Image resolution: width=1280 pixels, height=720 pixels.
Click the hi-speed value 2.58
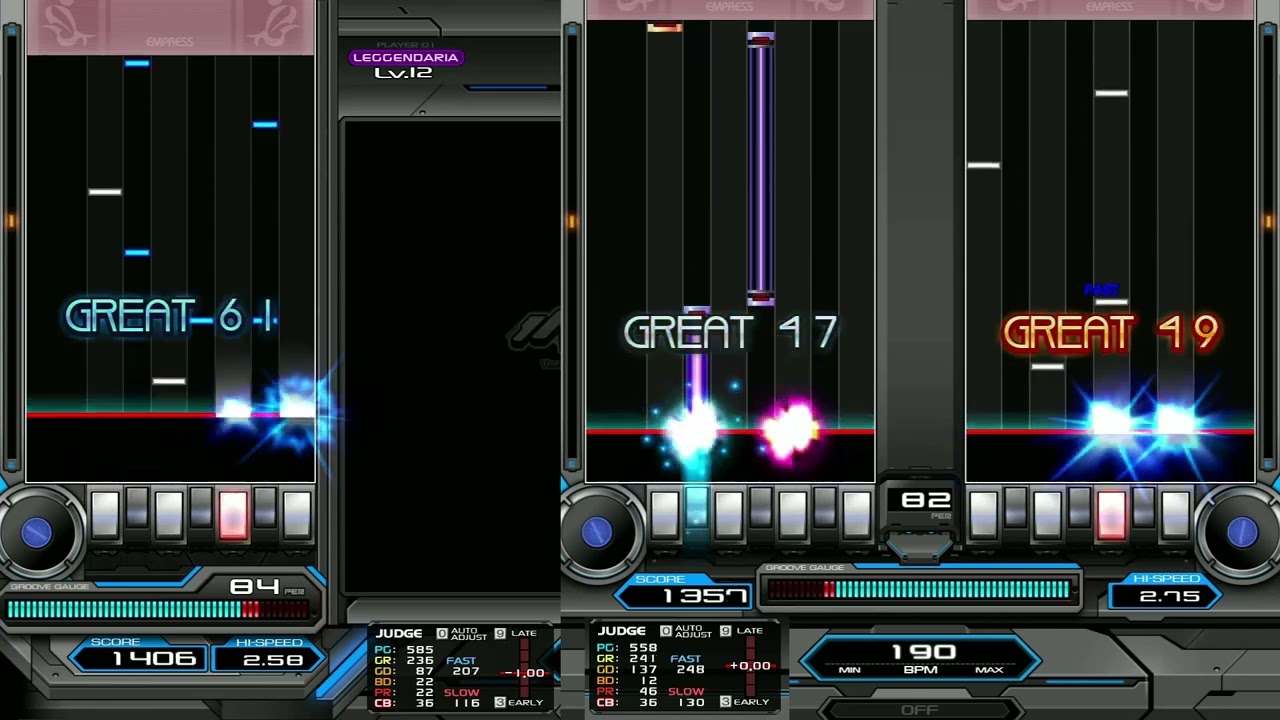point(273,659)
